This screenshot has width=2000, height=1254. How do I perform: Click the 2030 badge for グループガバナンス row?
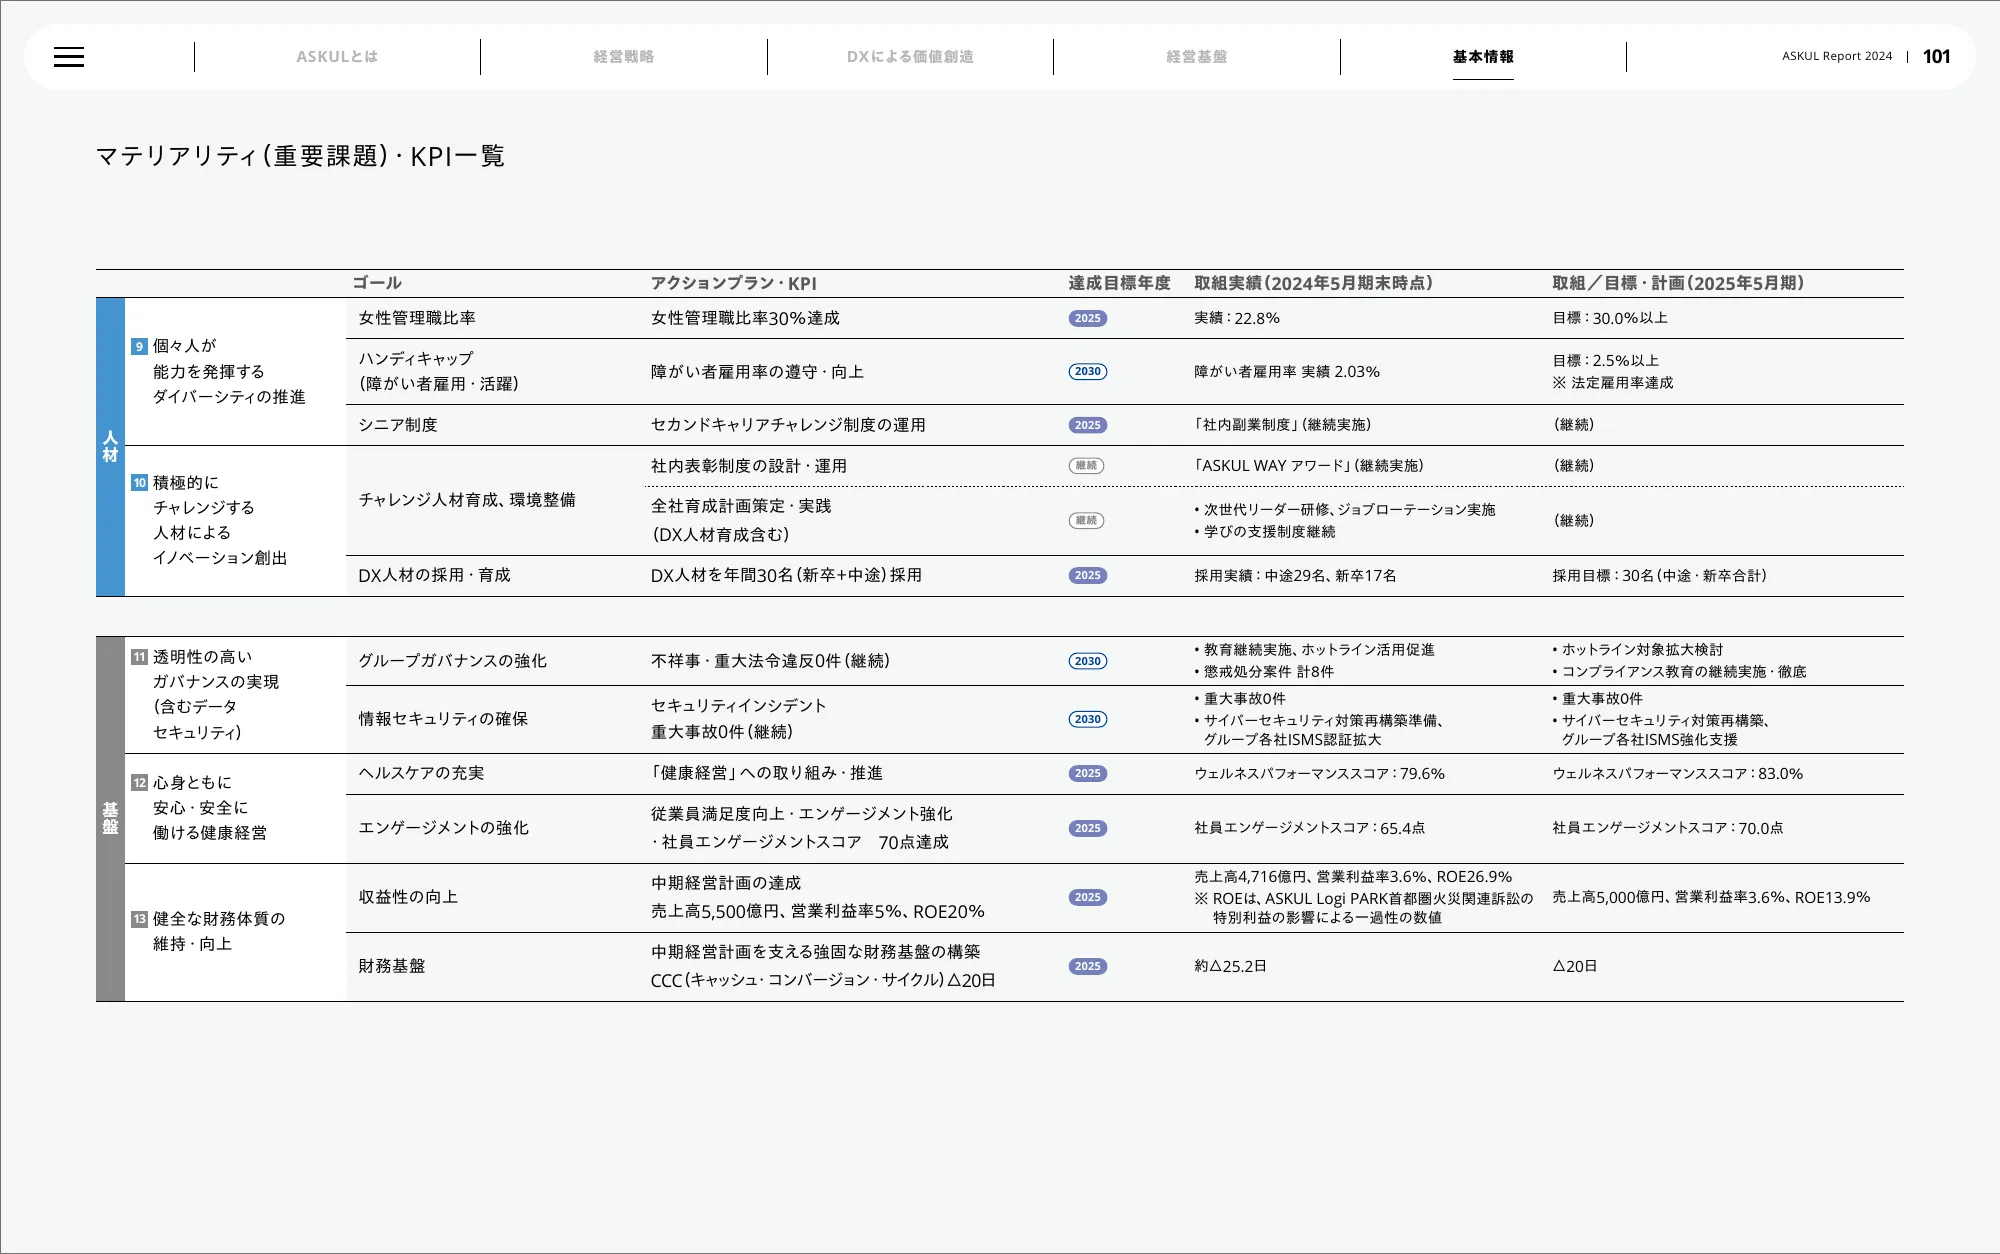click(x=1087, y=661)
